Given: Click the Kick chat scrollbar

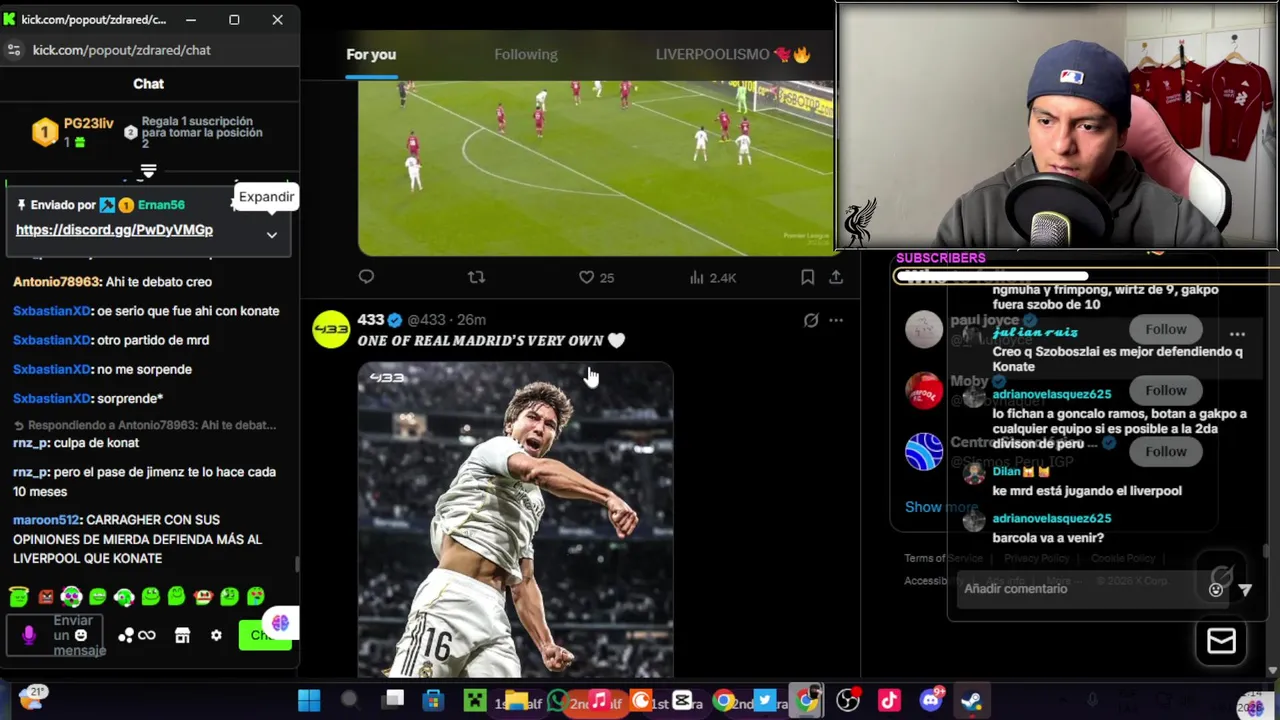Looking at the screenshot, I should pos(296,564).
